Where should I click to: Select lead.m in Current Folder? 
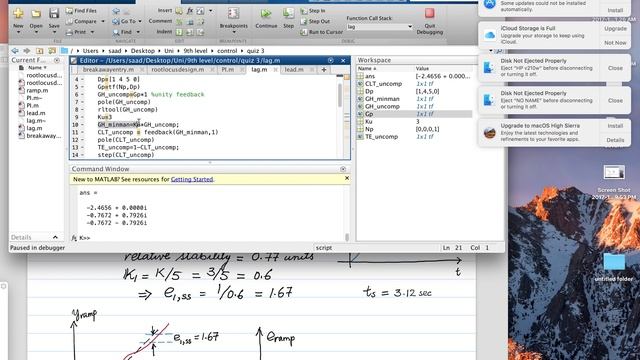click(x=36, y=113)
